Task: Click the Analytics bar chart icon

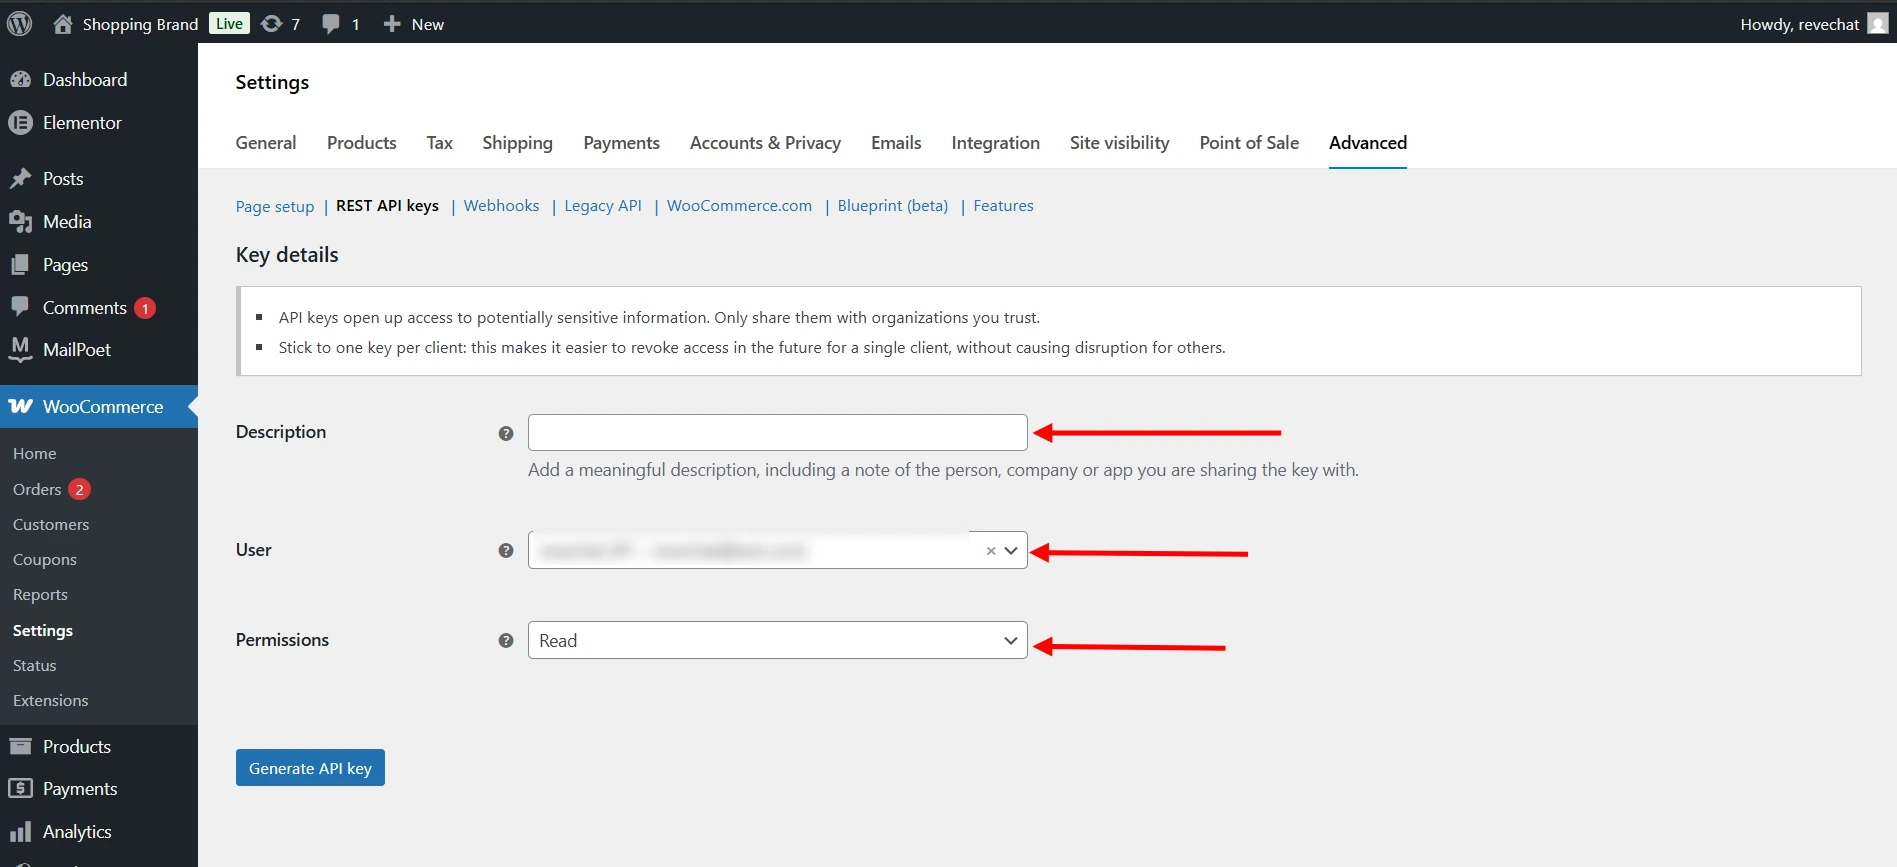Action: [21, 832]
